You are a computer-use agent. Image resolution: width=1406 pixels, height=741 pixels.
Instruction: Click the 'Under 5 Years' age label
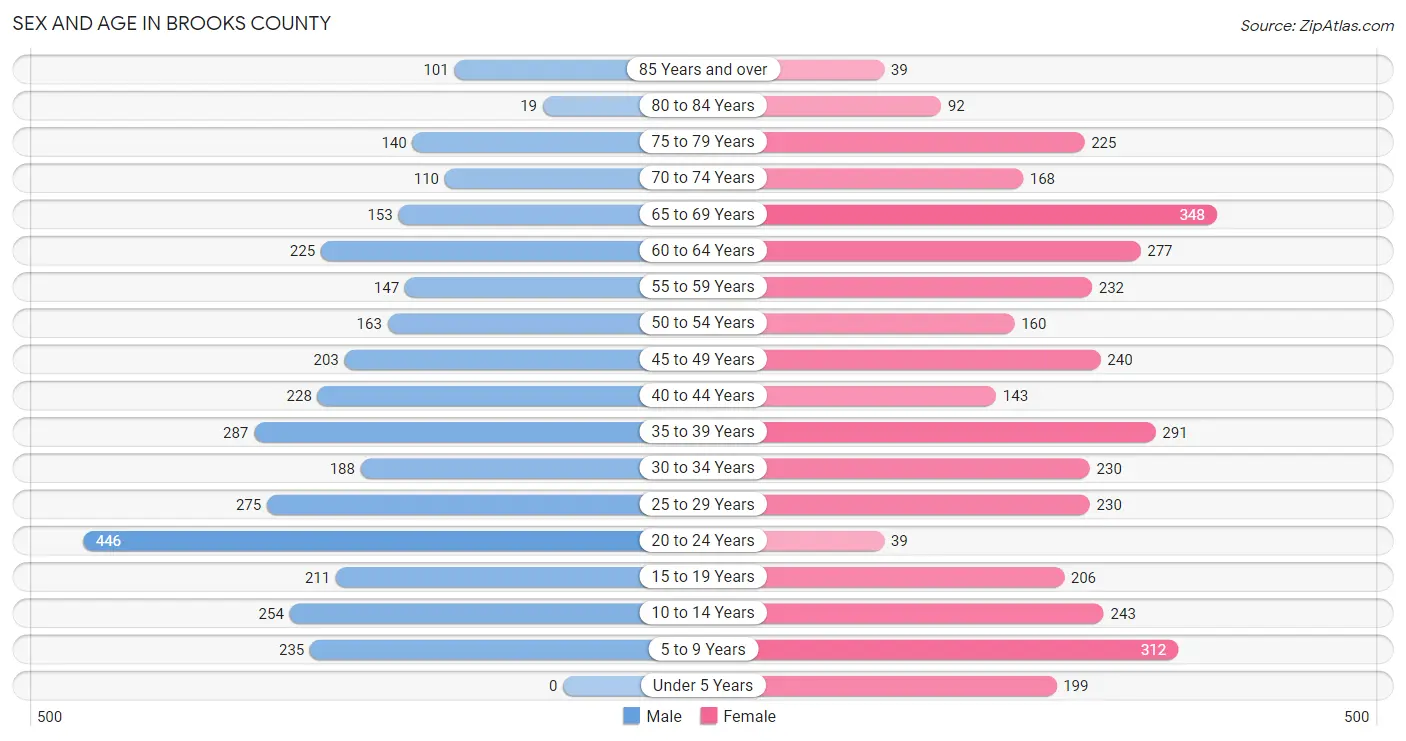click(x=703, y=686)
